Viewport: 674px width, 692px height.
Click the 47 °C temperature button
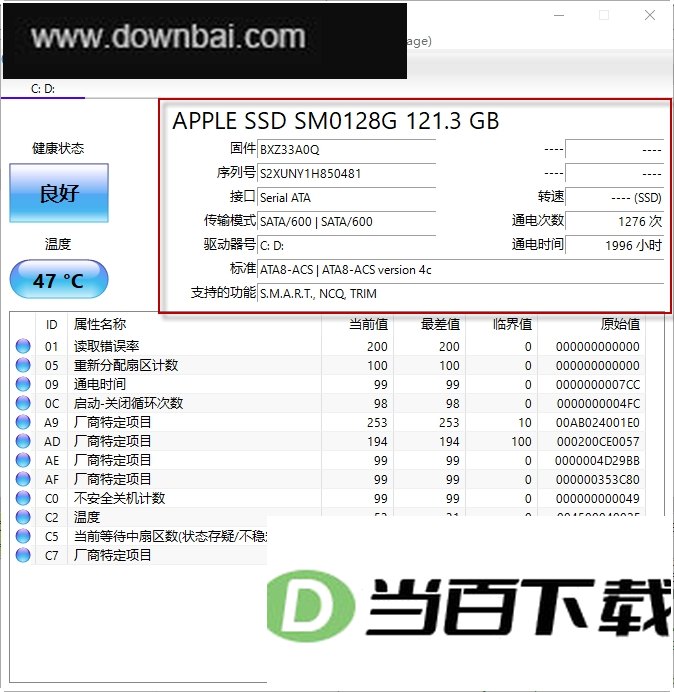tap(59, 280)
